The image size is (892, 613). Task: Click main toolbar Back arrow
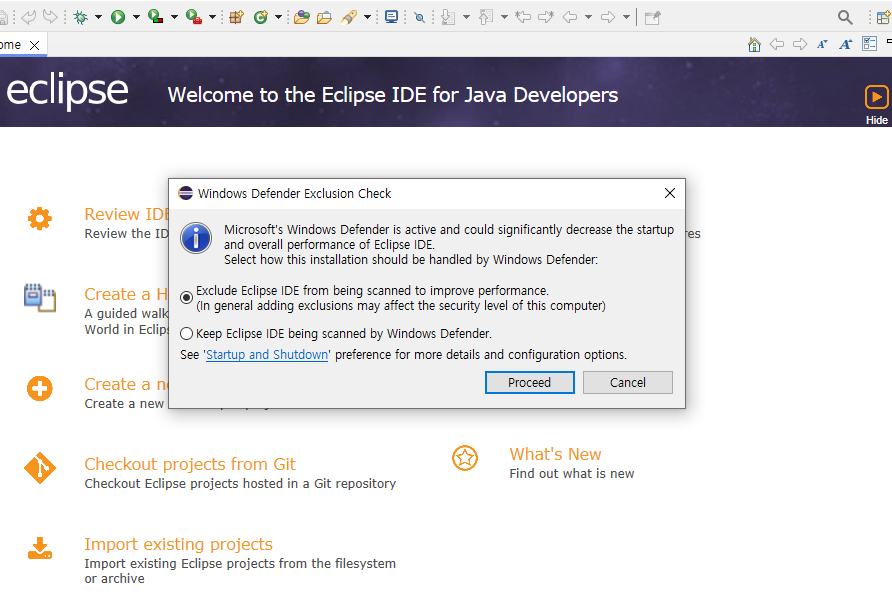tap(570, 17)
